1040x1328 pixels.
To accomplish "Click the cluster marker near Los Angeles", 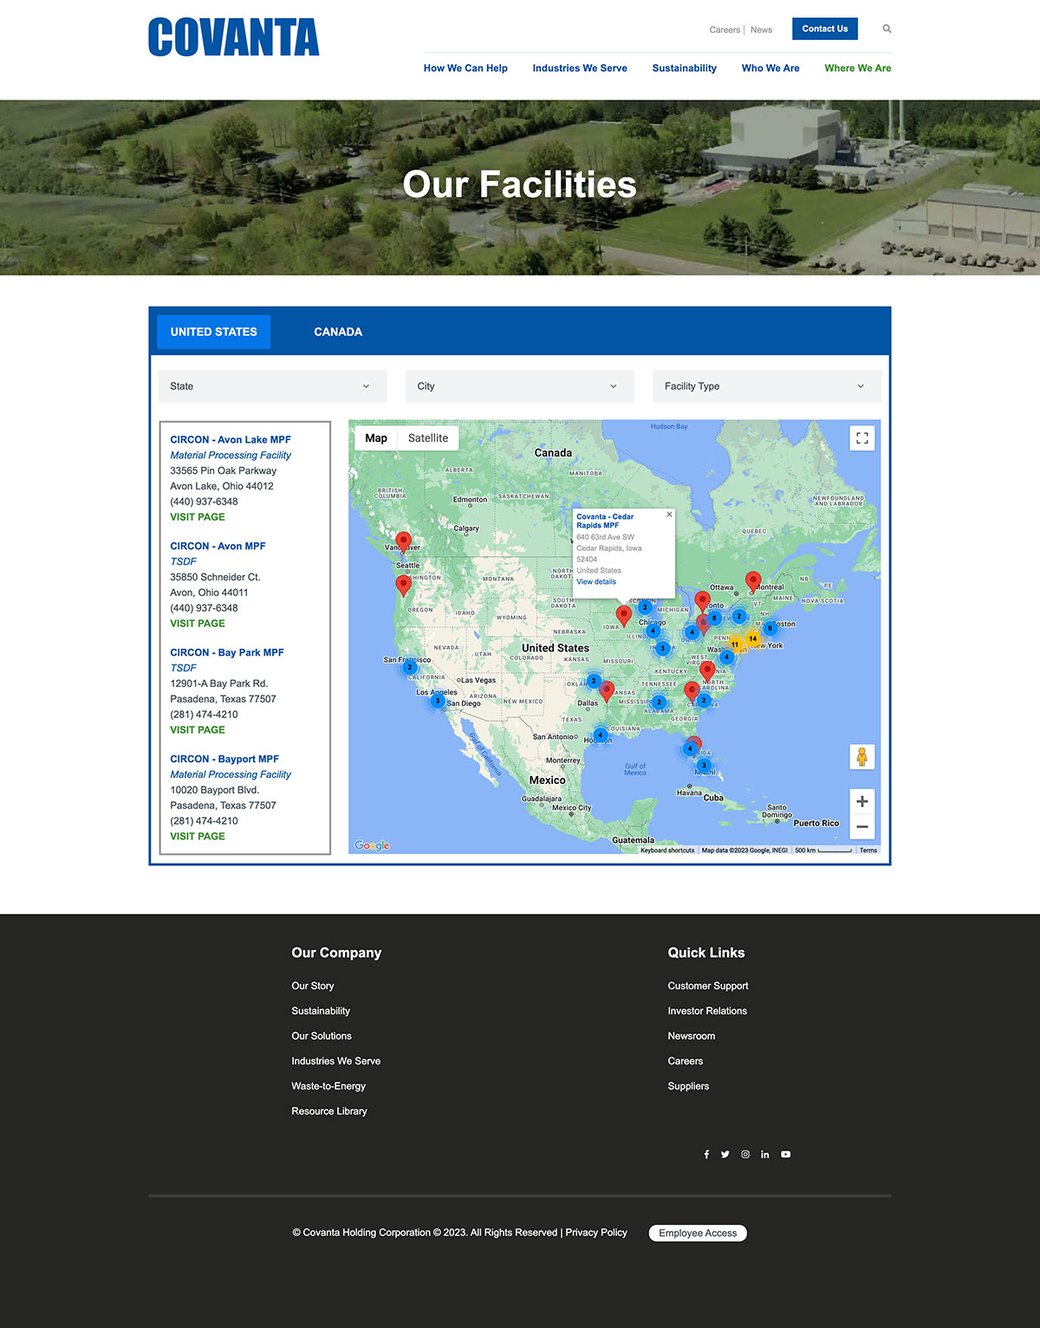I will 437,700.
